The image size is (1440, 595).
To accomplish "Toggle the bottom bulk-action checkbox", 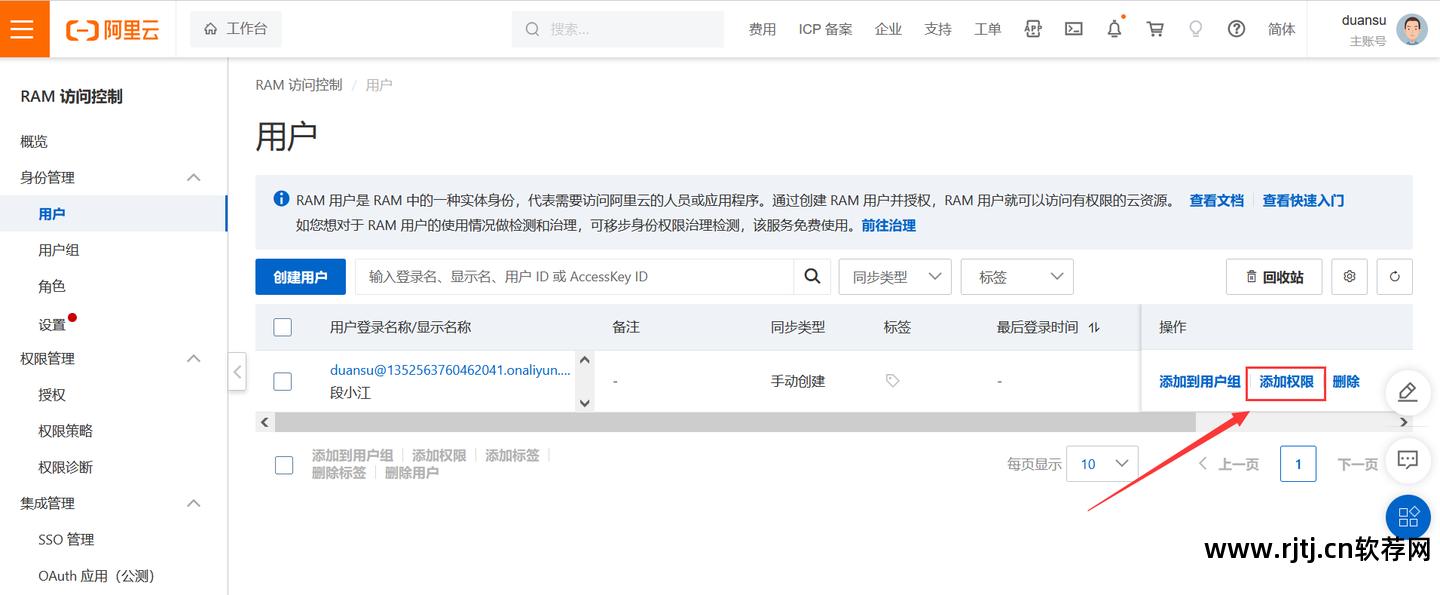I will point(284,465).
